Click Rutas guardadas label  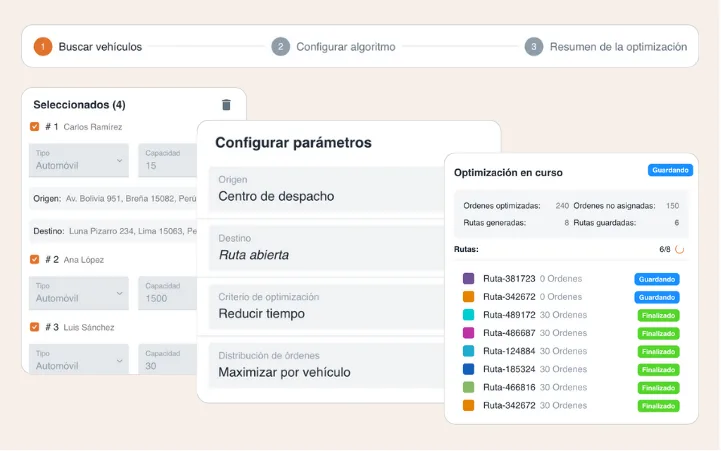point(605,223)
